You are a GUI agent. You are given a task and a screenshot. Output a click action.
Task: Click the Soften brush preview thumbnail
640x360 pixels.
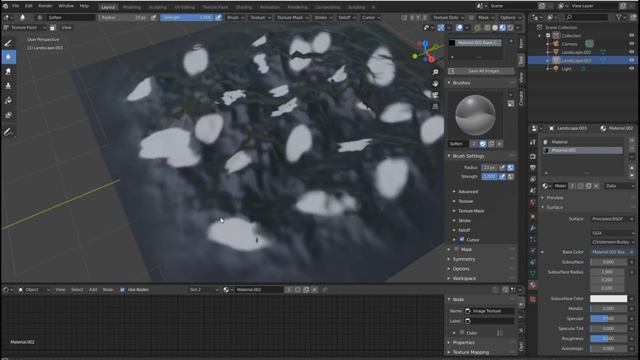[476, 115]
